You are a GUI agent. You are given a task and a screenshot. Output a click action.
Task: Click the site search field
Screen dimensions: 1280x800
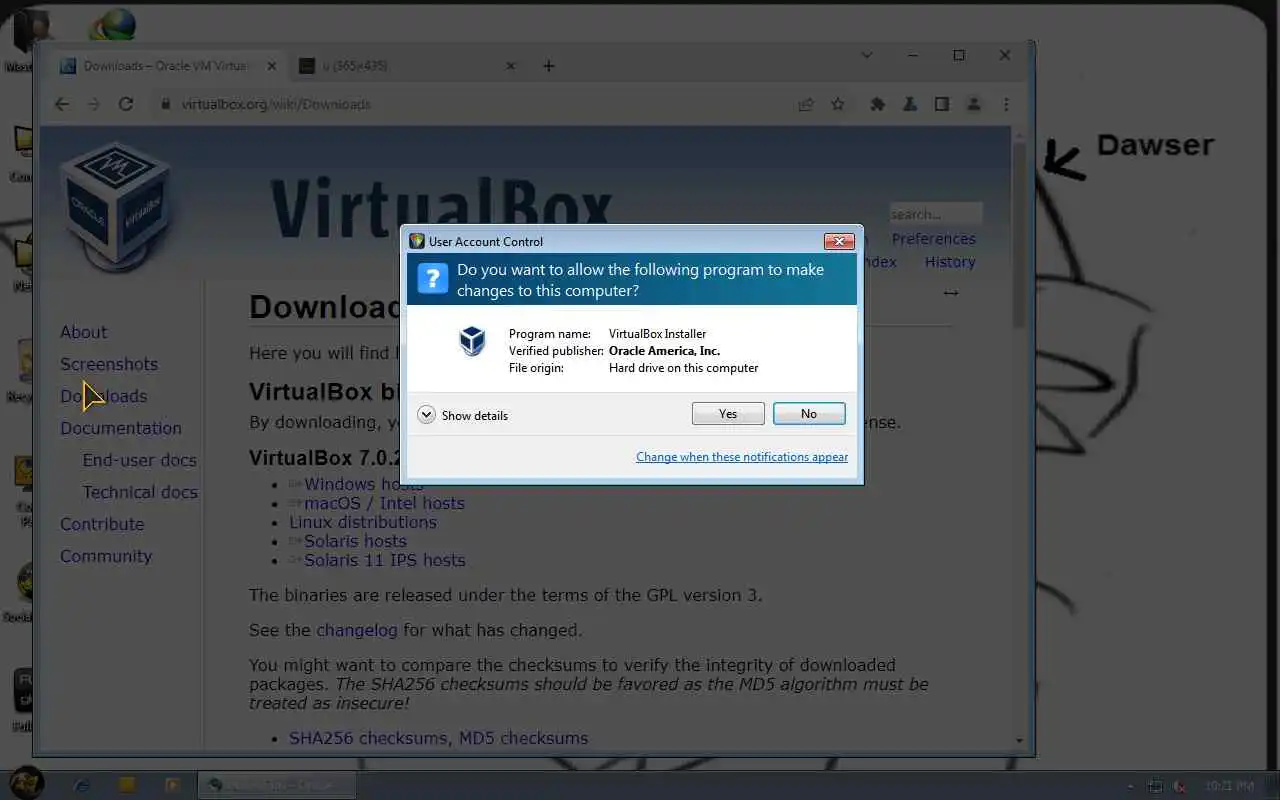click(936, 214)
